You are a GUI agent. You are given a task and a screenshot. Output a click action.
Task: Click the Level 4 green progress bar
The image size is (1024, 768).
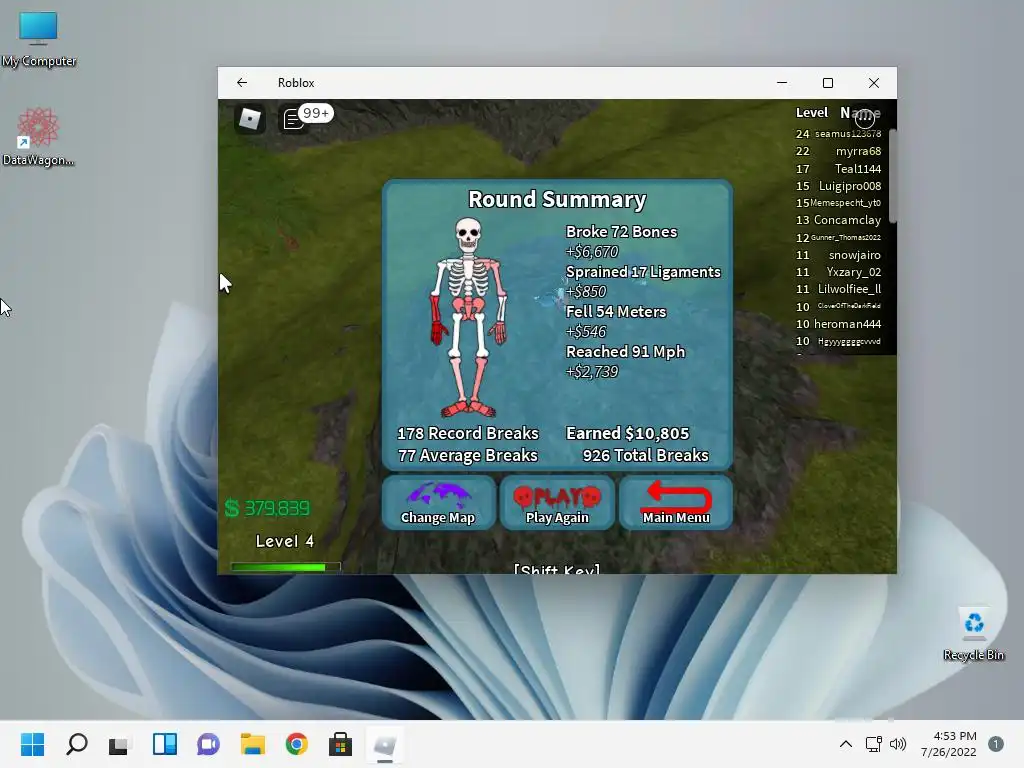coord(285,567)
